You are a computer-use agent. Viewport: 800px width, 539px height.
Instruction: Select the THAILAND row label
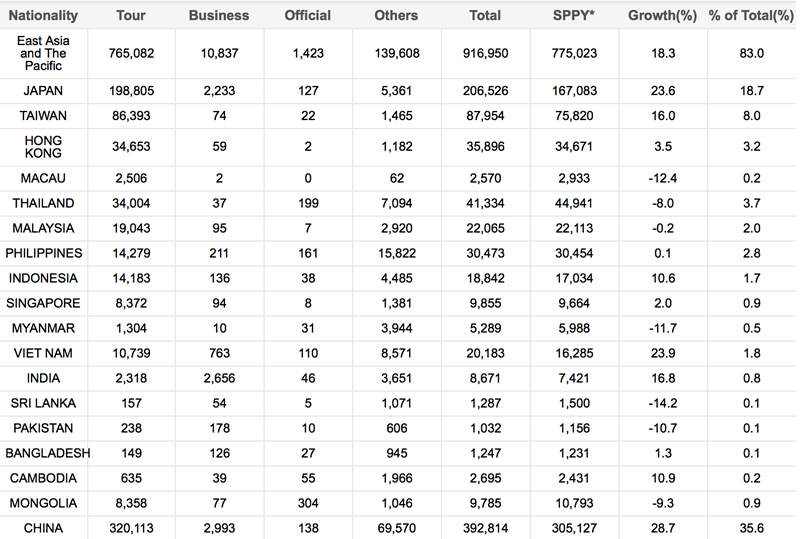(x=43, y=203)
